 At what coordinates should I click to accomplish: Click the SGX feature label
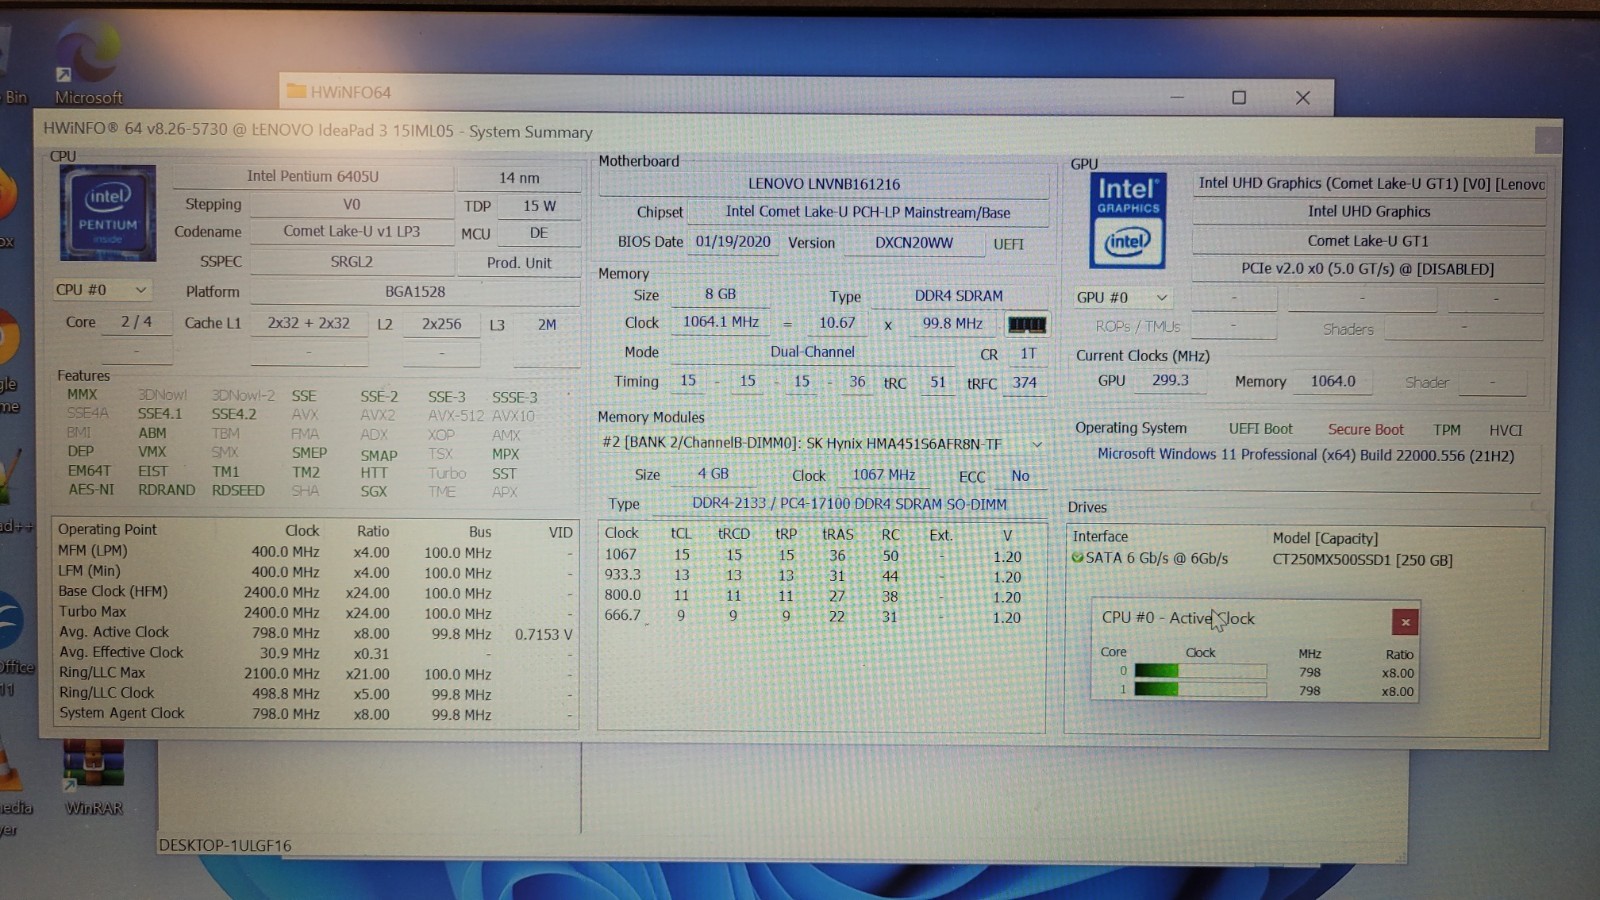pos(374,492)
